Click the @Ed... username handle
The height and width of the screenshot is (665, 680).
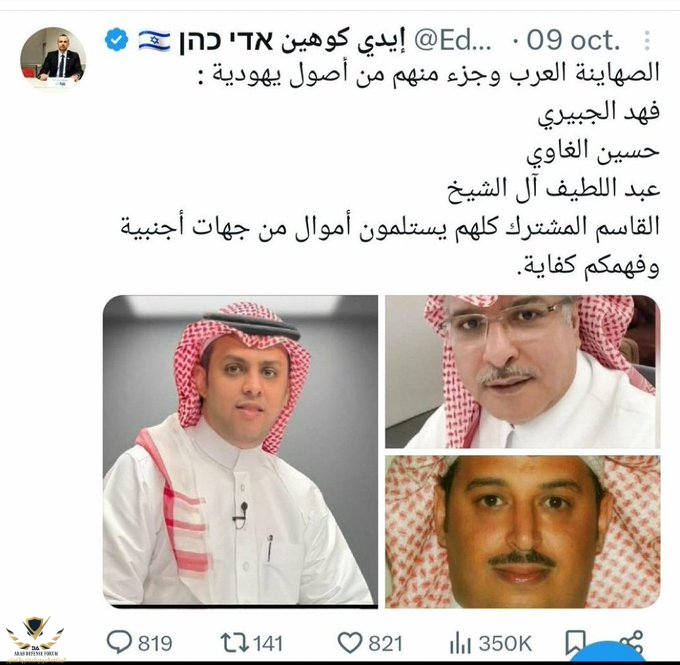click(453, 41)
